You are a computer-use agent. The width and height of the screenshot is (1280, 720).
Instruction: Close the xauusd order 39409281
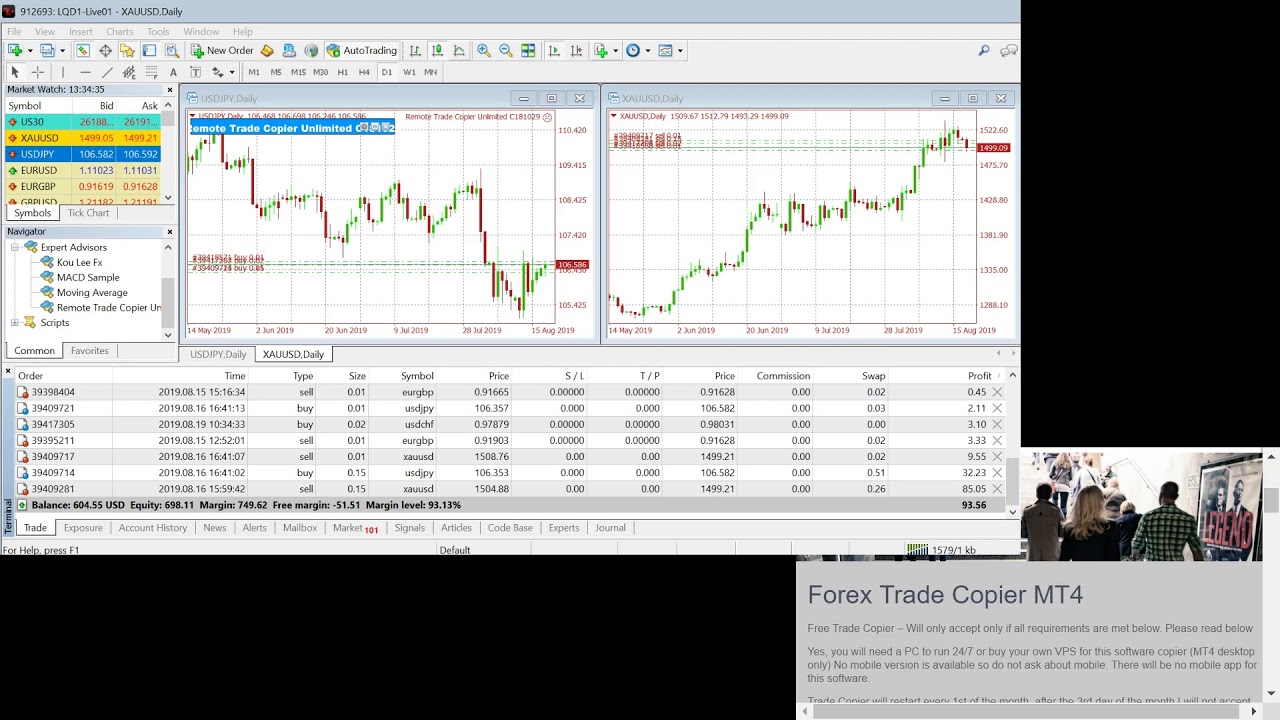click(x=997, y=489)
